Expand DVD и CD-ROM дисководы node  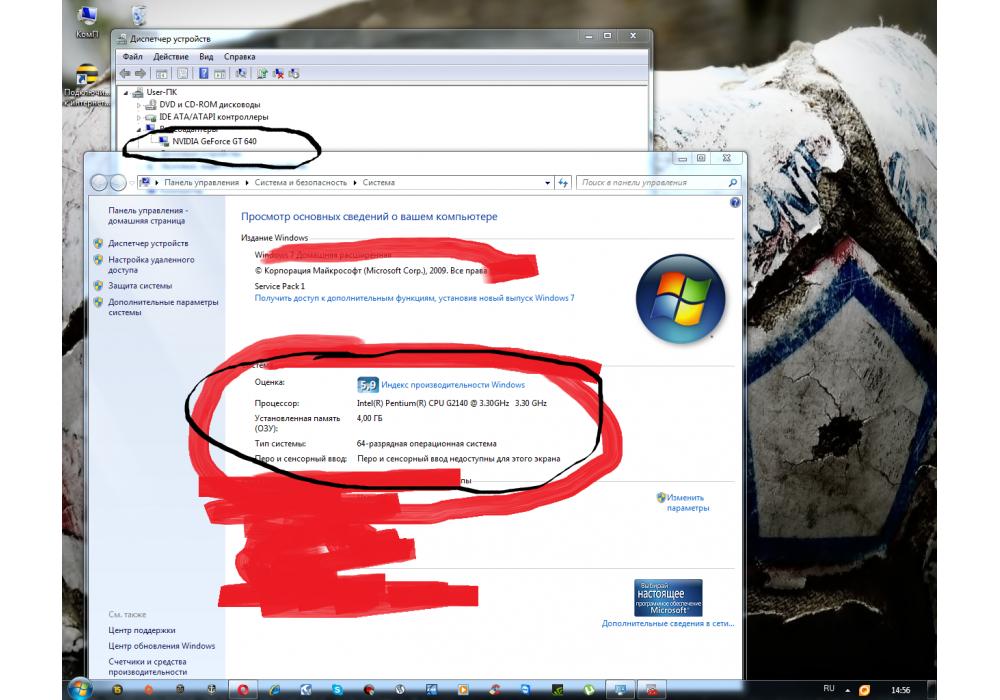[138, 105]
